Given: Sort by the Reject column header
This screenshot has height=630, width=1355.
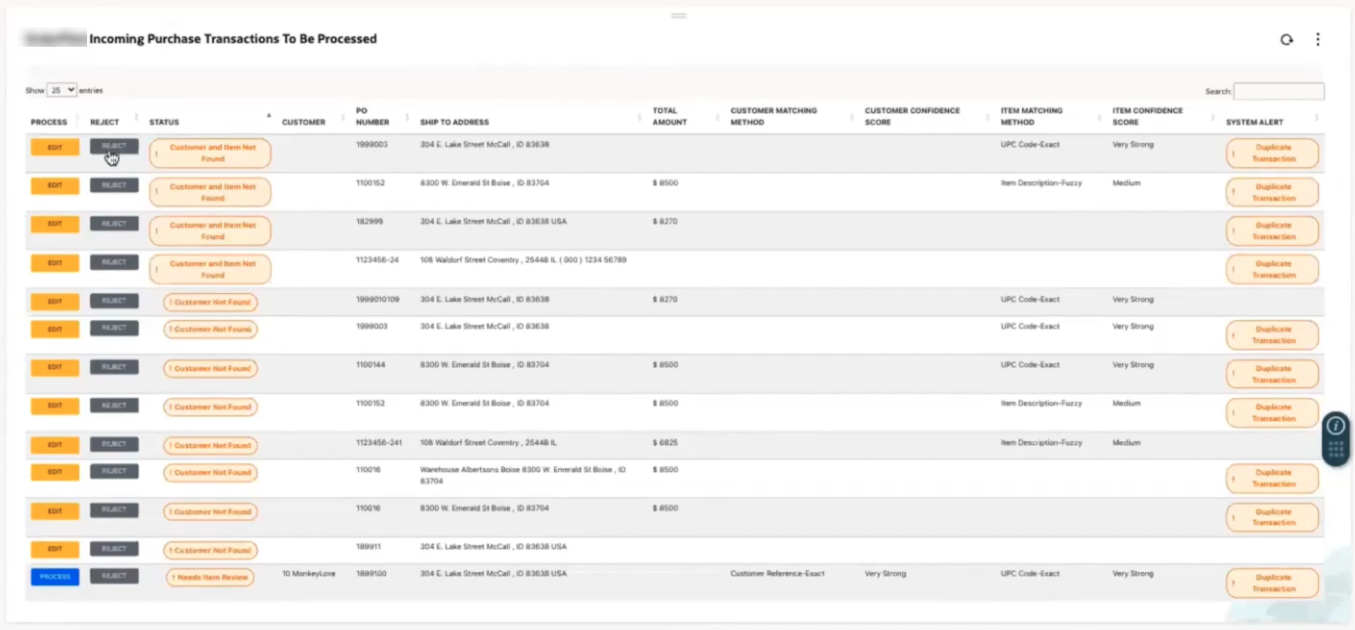Looking at the screenshot, I should [104, 122].
